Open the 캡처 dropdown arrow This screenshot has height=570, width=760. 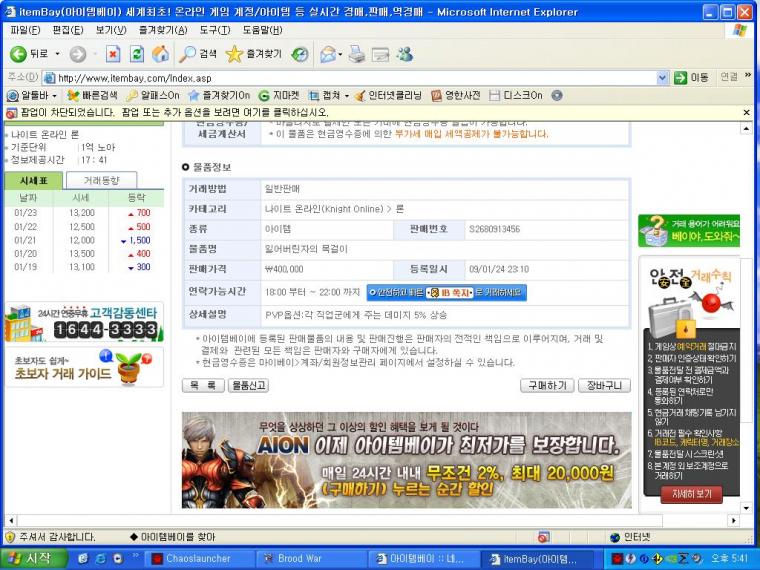pos(347,96)
